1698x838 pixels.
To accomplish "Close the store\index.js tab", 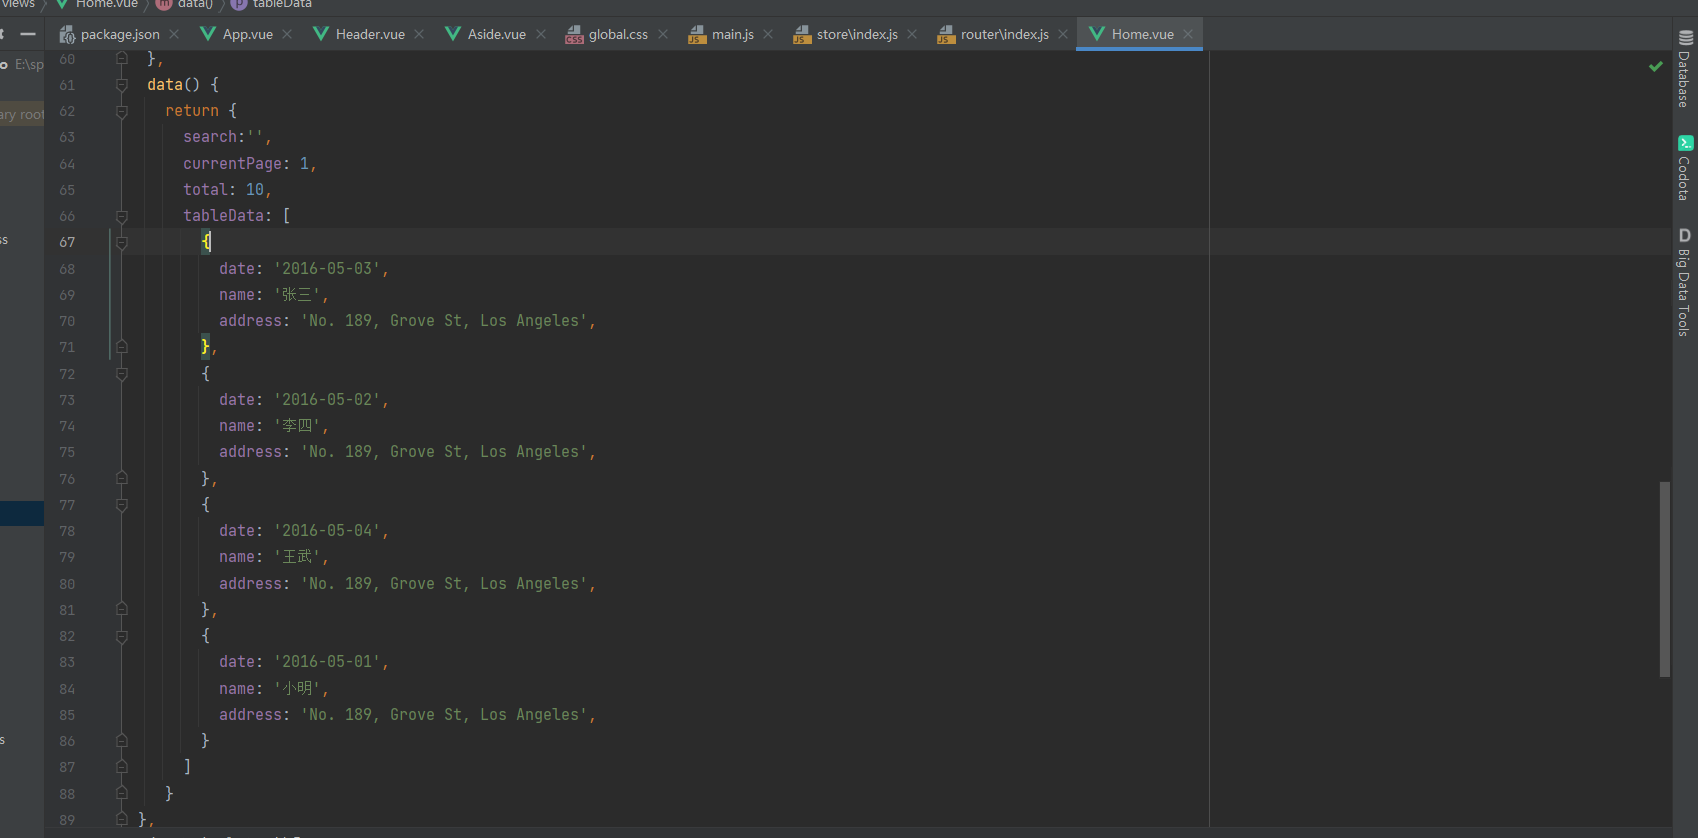I will point(912,34).
